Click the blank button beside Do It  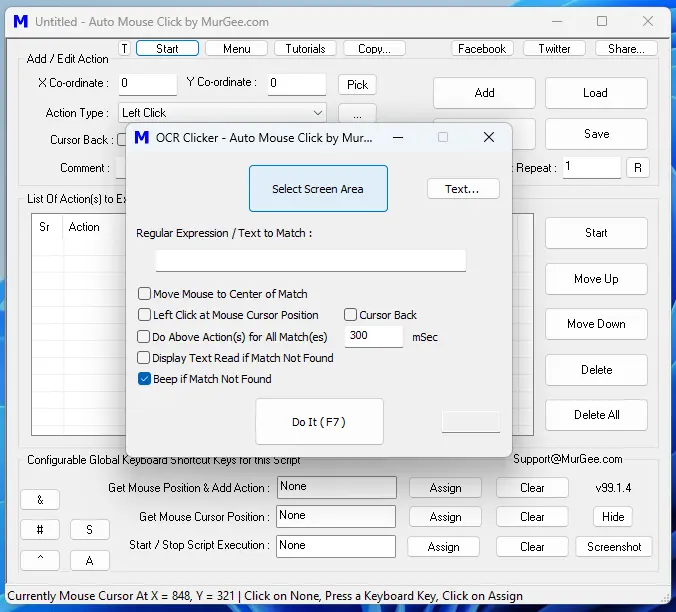[x=471, y=422]
